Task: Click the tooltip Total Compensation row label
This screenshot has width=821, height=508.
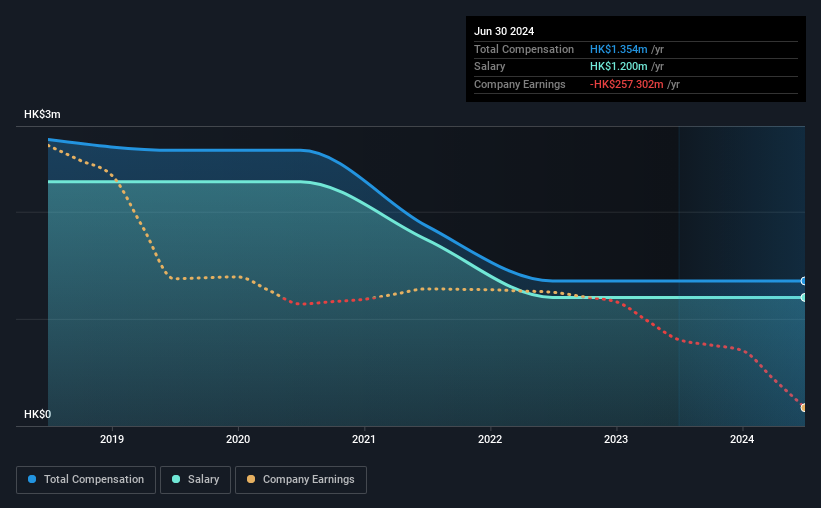Action: pos(524,49)
